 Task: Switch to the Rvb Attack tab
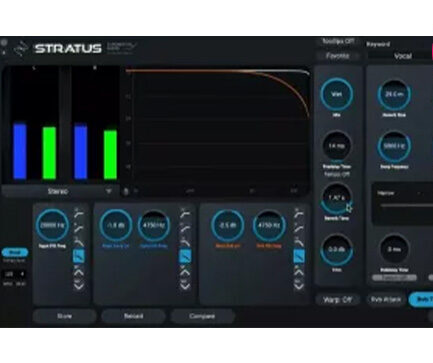[386, 299]
